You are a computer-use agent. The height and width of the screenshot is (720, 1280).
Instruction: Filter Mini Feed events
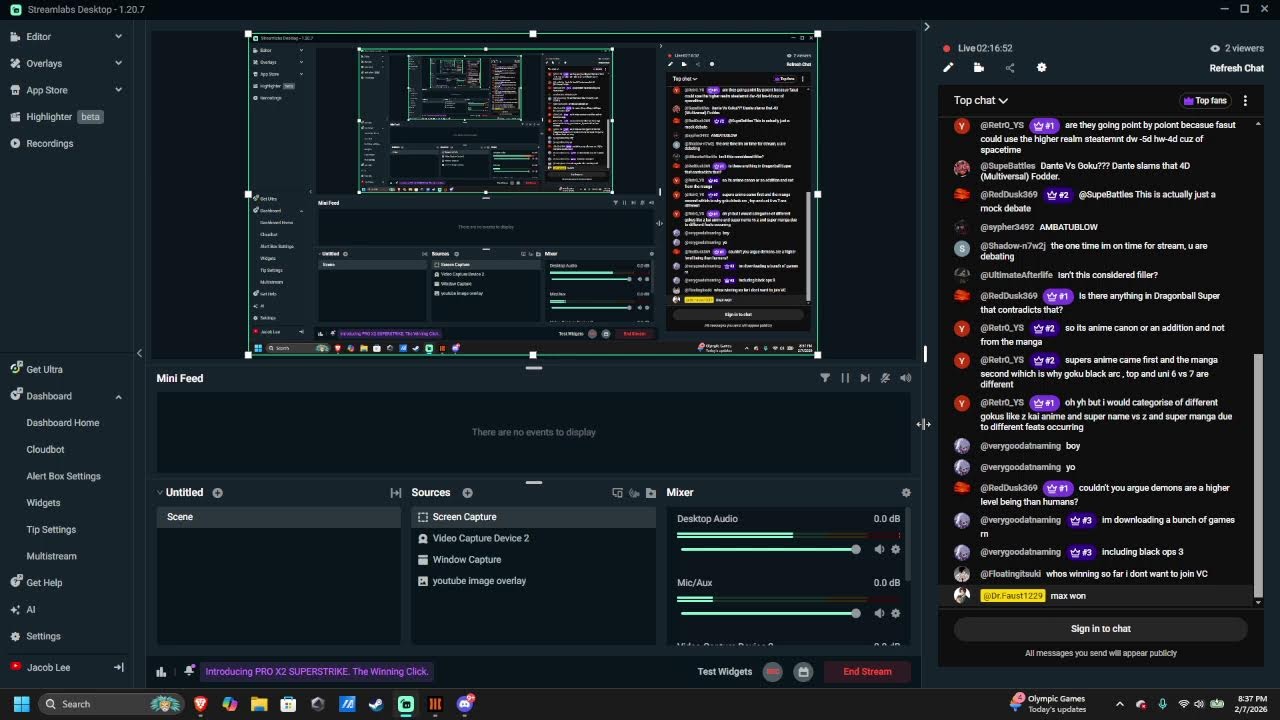pyautogui.click(x=825, y=378)
